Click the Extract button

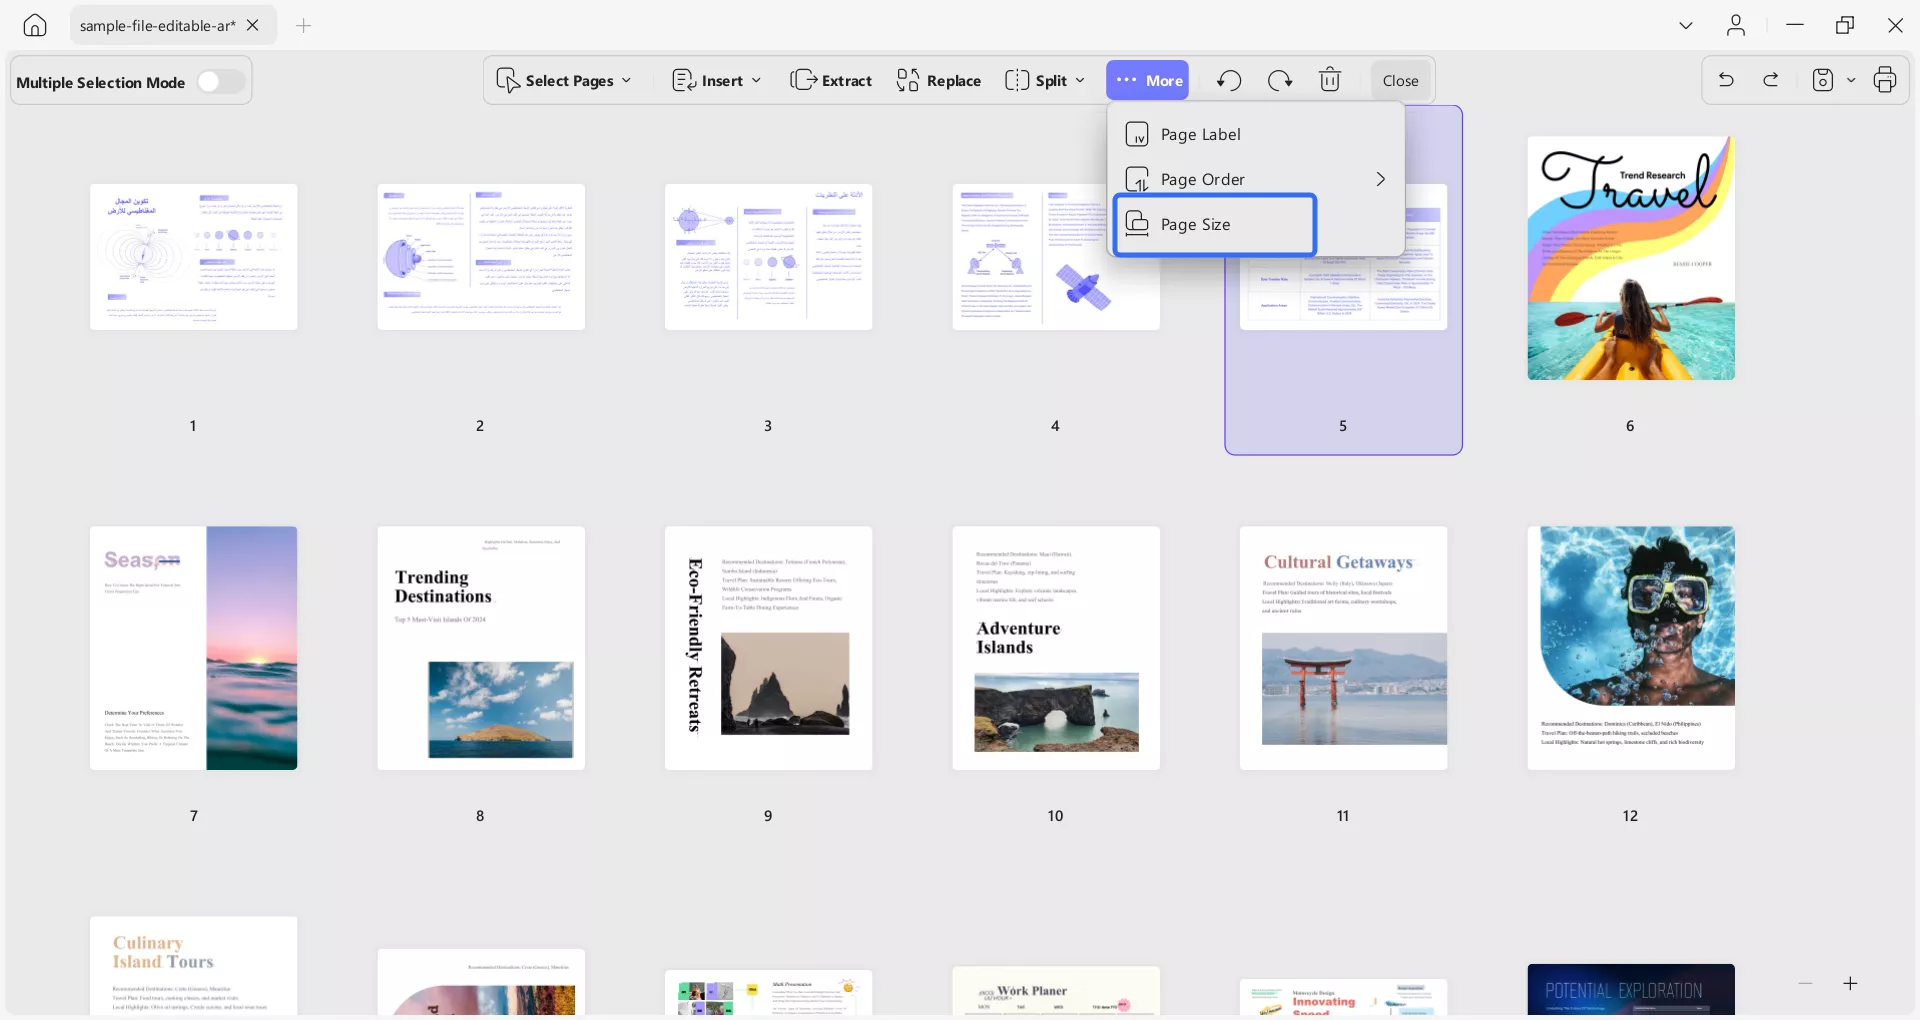tap(831, 80)
